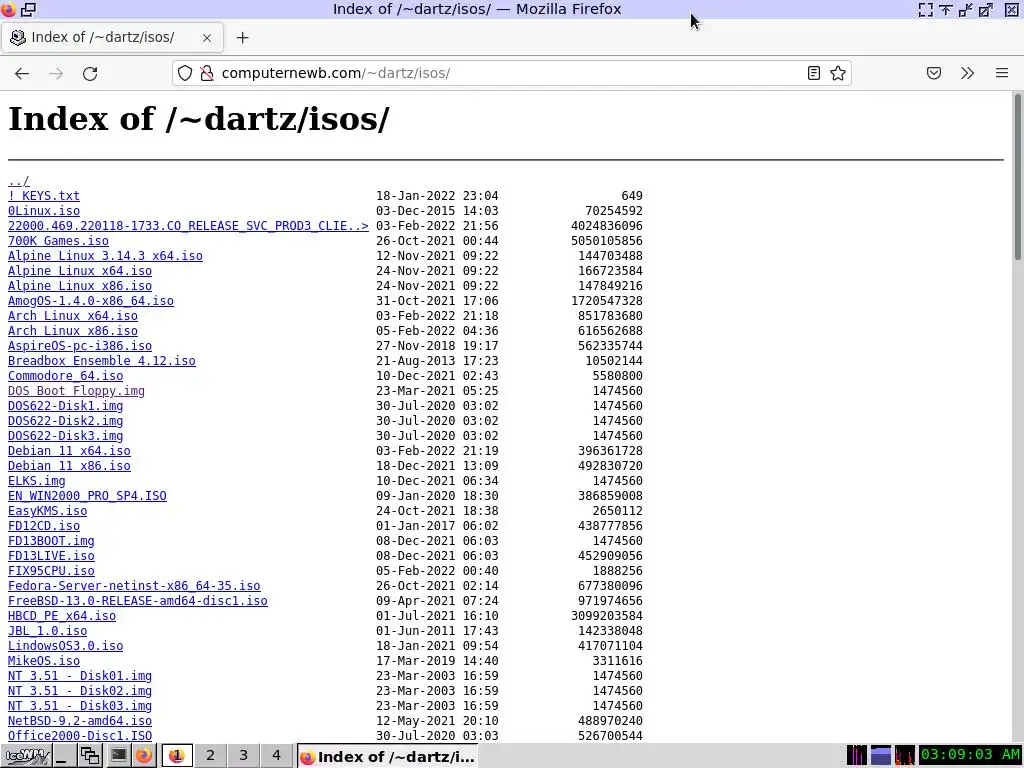
Task: Reload the current page
Action: tap(90, 73)
